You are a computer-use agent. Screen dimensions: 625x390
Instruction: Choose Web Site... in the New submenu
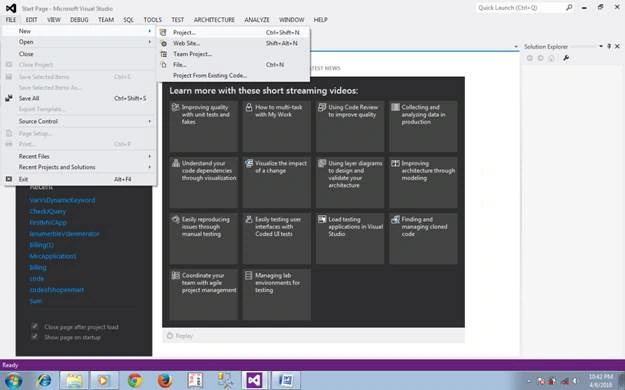coord(234,43)
